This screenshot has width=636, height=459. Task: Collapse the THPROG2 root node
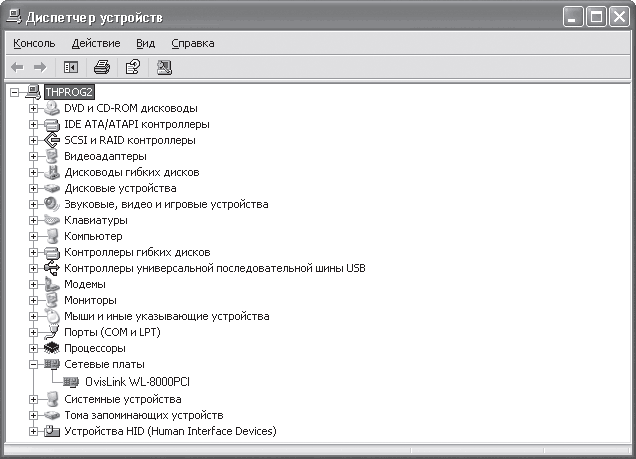[14, 92]
